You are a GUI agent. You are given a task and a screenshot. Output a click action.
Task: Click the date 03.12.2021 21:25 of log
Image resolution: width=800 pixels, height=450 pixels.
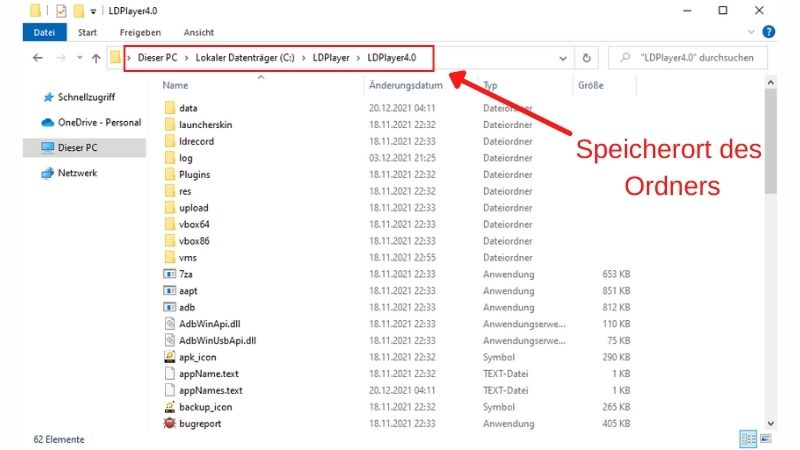tap(402, 158)
